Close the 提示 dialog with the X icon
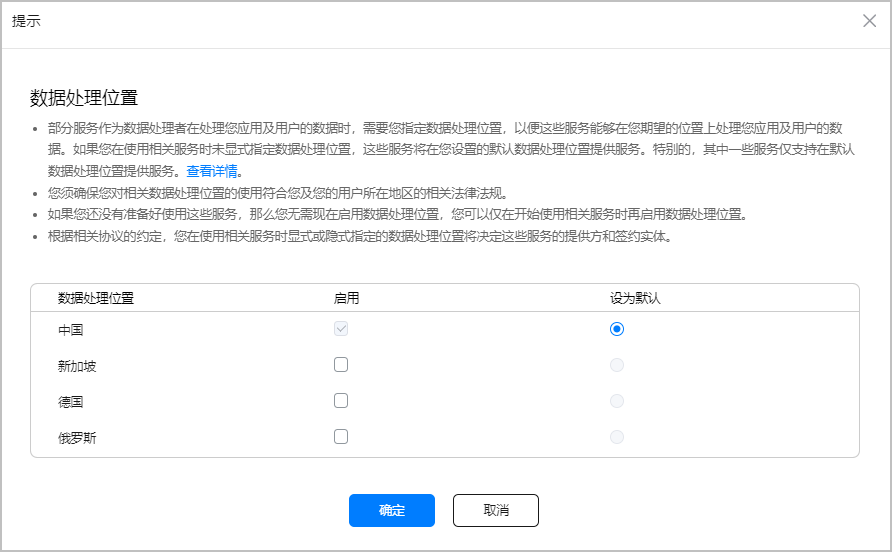Image resolution: width=892 pixels, height=552 pixels. pyautogui.click(x=869, y=21)
